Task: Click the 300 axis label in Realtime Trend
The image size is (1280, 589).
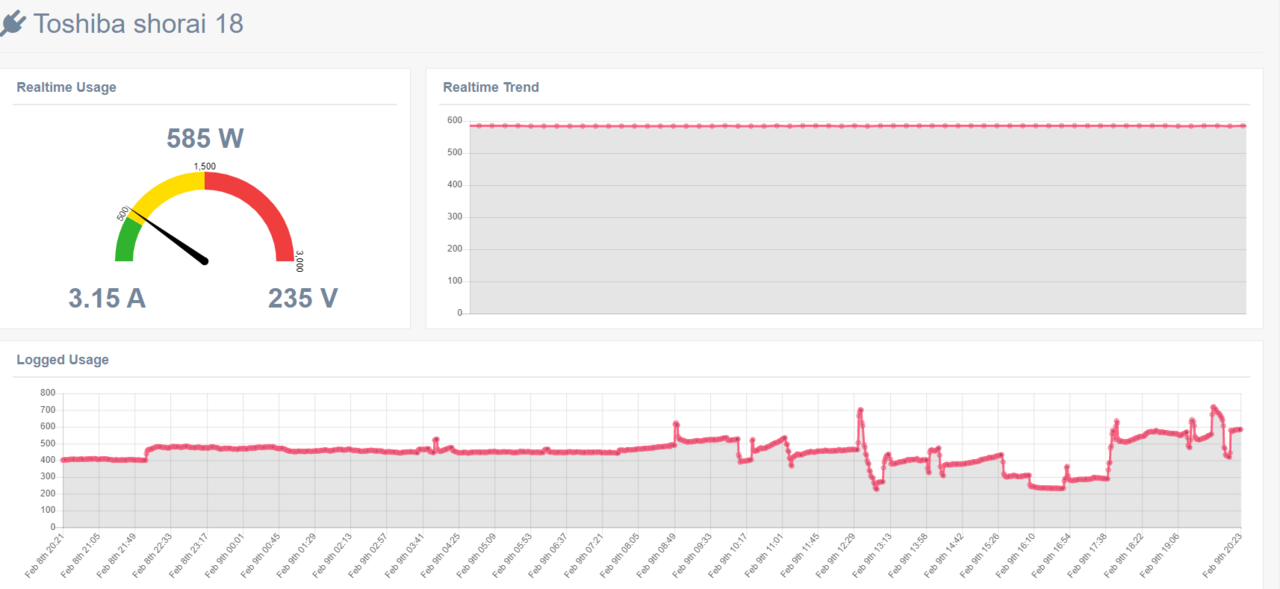Action: tap(454, 217)
